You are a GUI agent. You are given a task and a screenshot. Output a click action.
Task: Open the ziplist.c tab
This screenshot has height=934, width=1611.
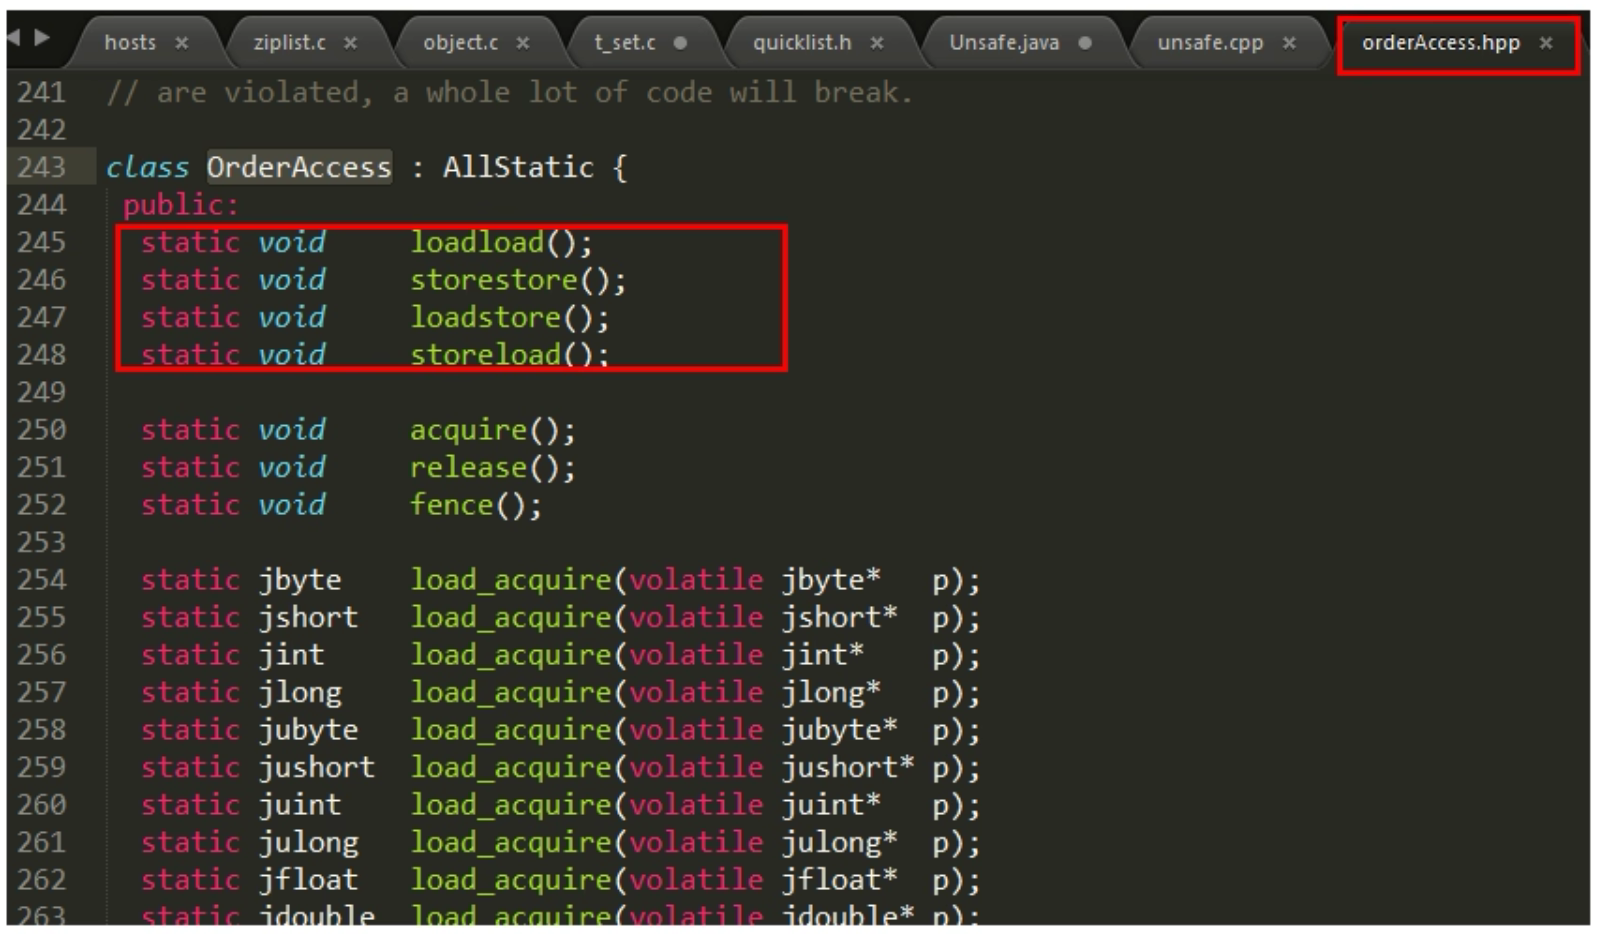click(289, 43)
